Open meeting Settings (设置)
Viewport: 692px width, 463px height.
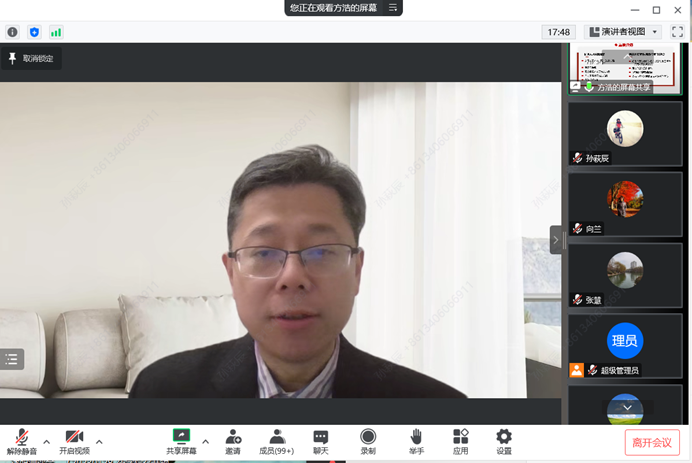pos(504,441)
